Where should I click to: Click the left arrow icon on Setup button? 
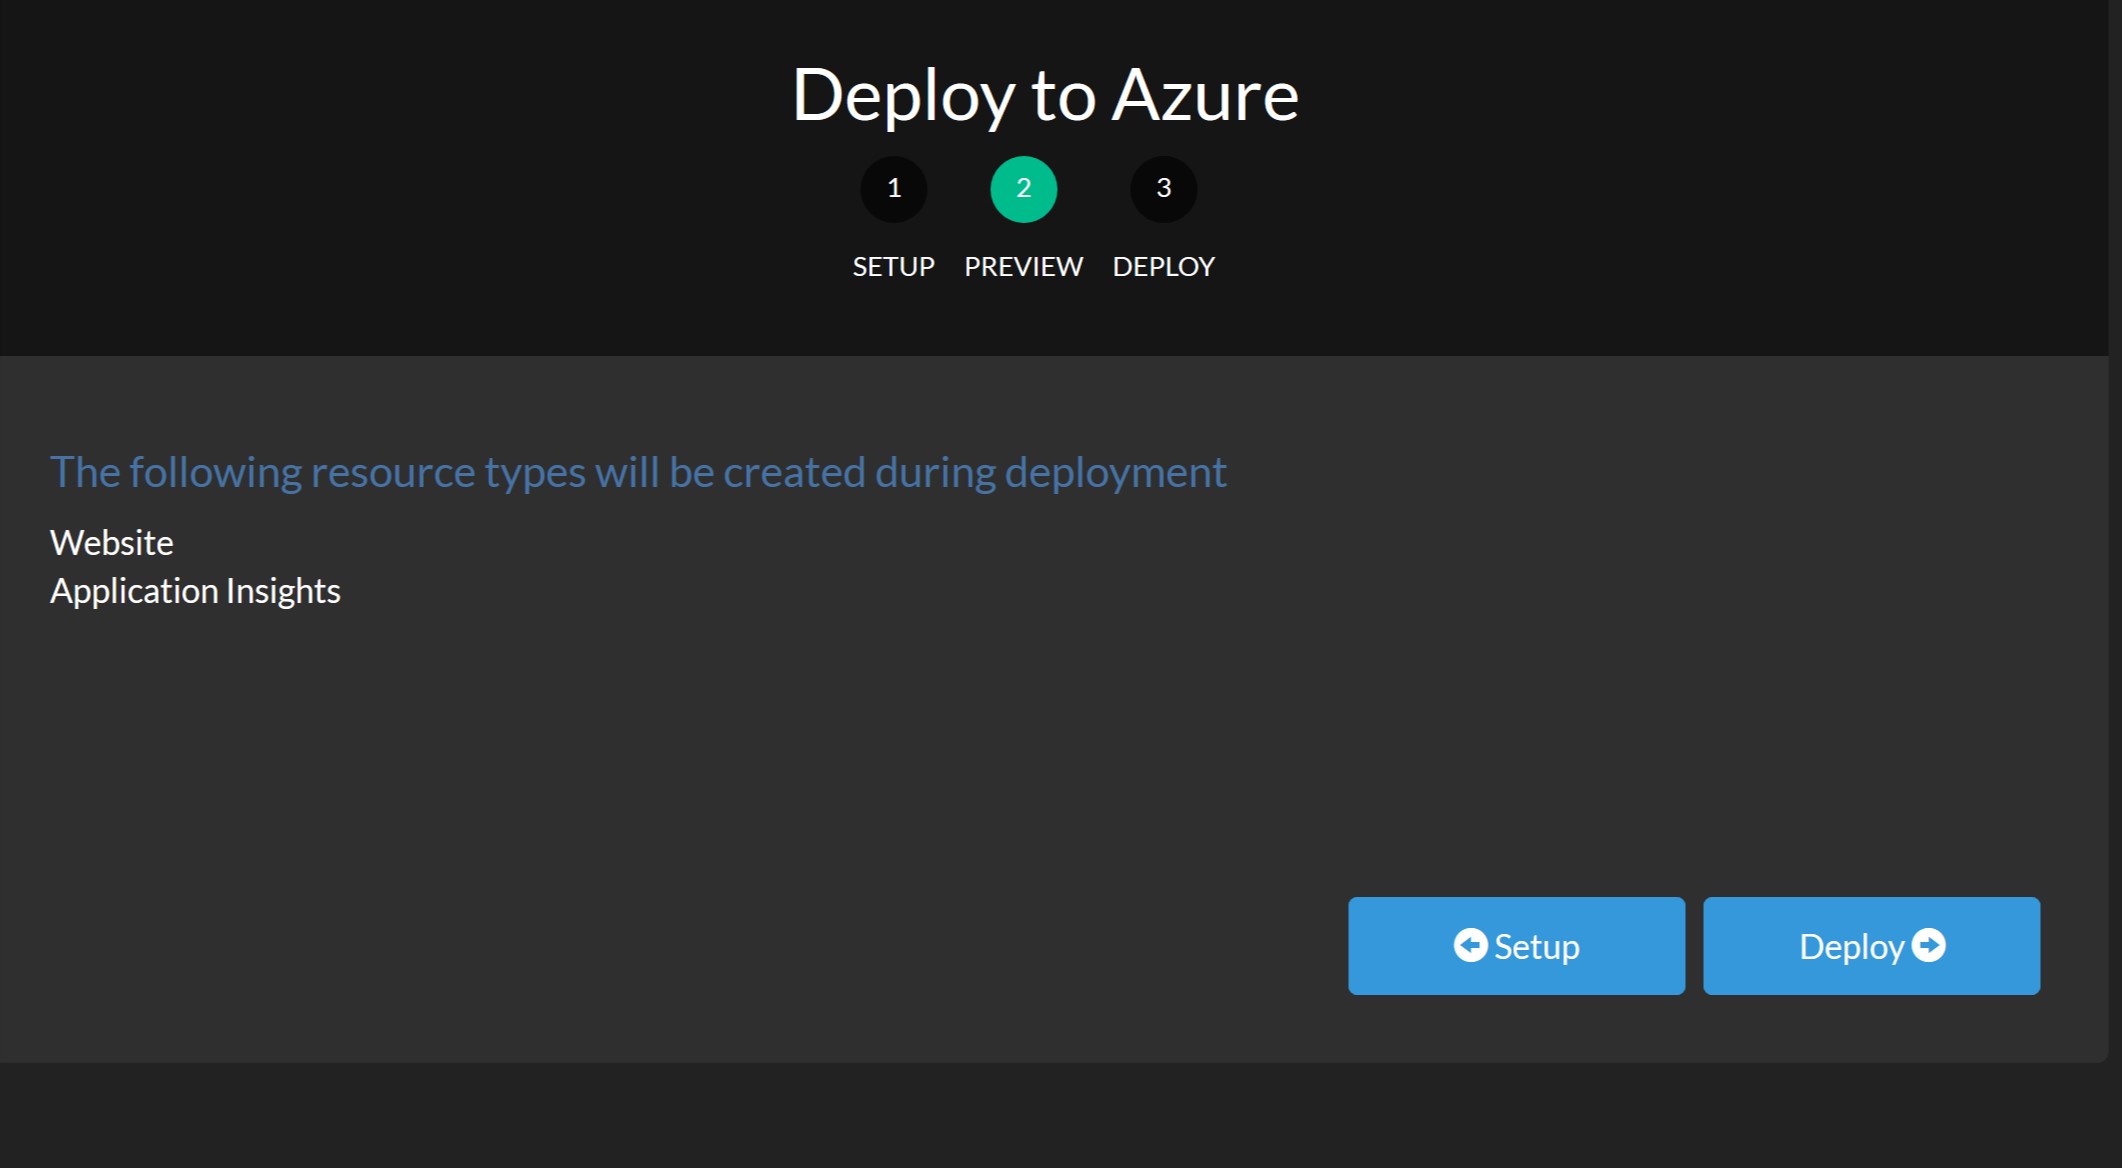[1470, 945]
